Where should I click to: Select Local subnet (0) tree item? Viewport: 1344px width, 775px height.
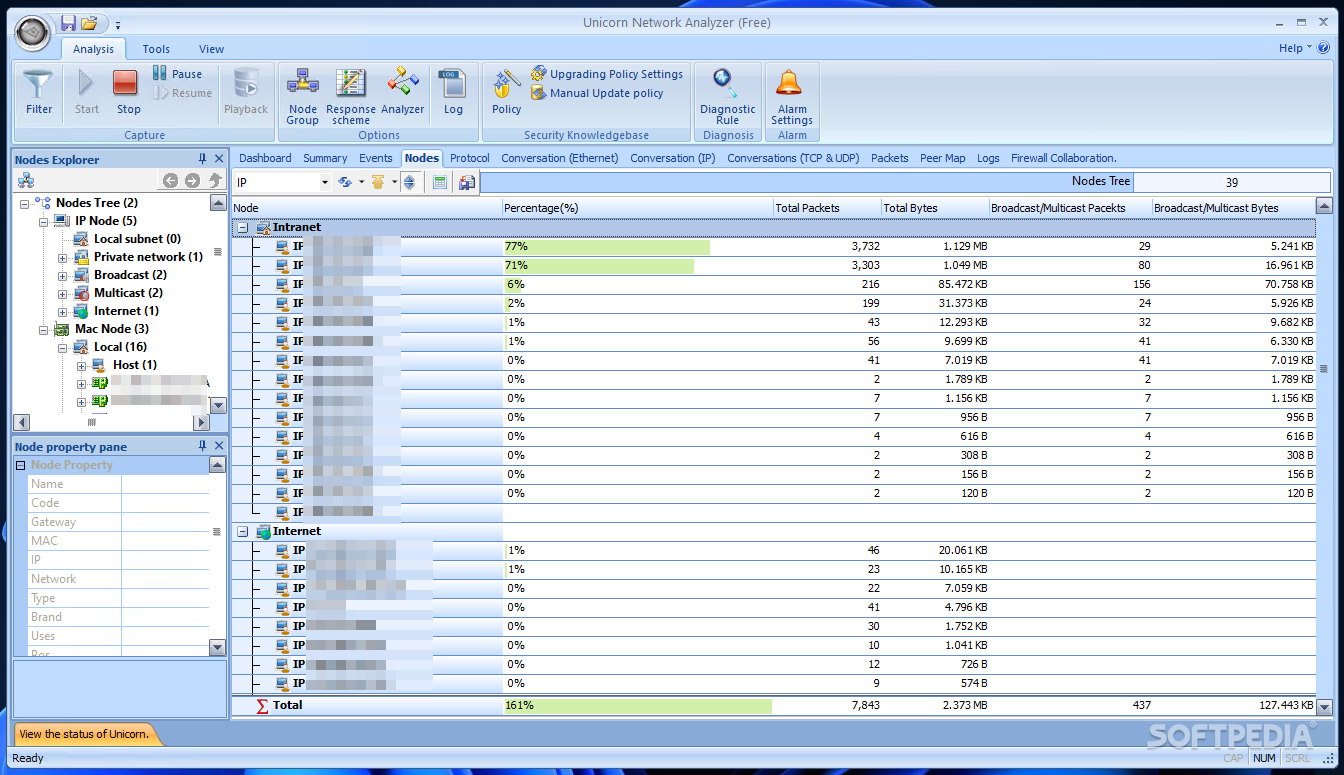click(x=137, y=239)
